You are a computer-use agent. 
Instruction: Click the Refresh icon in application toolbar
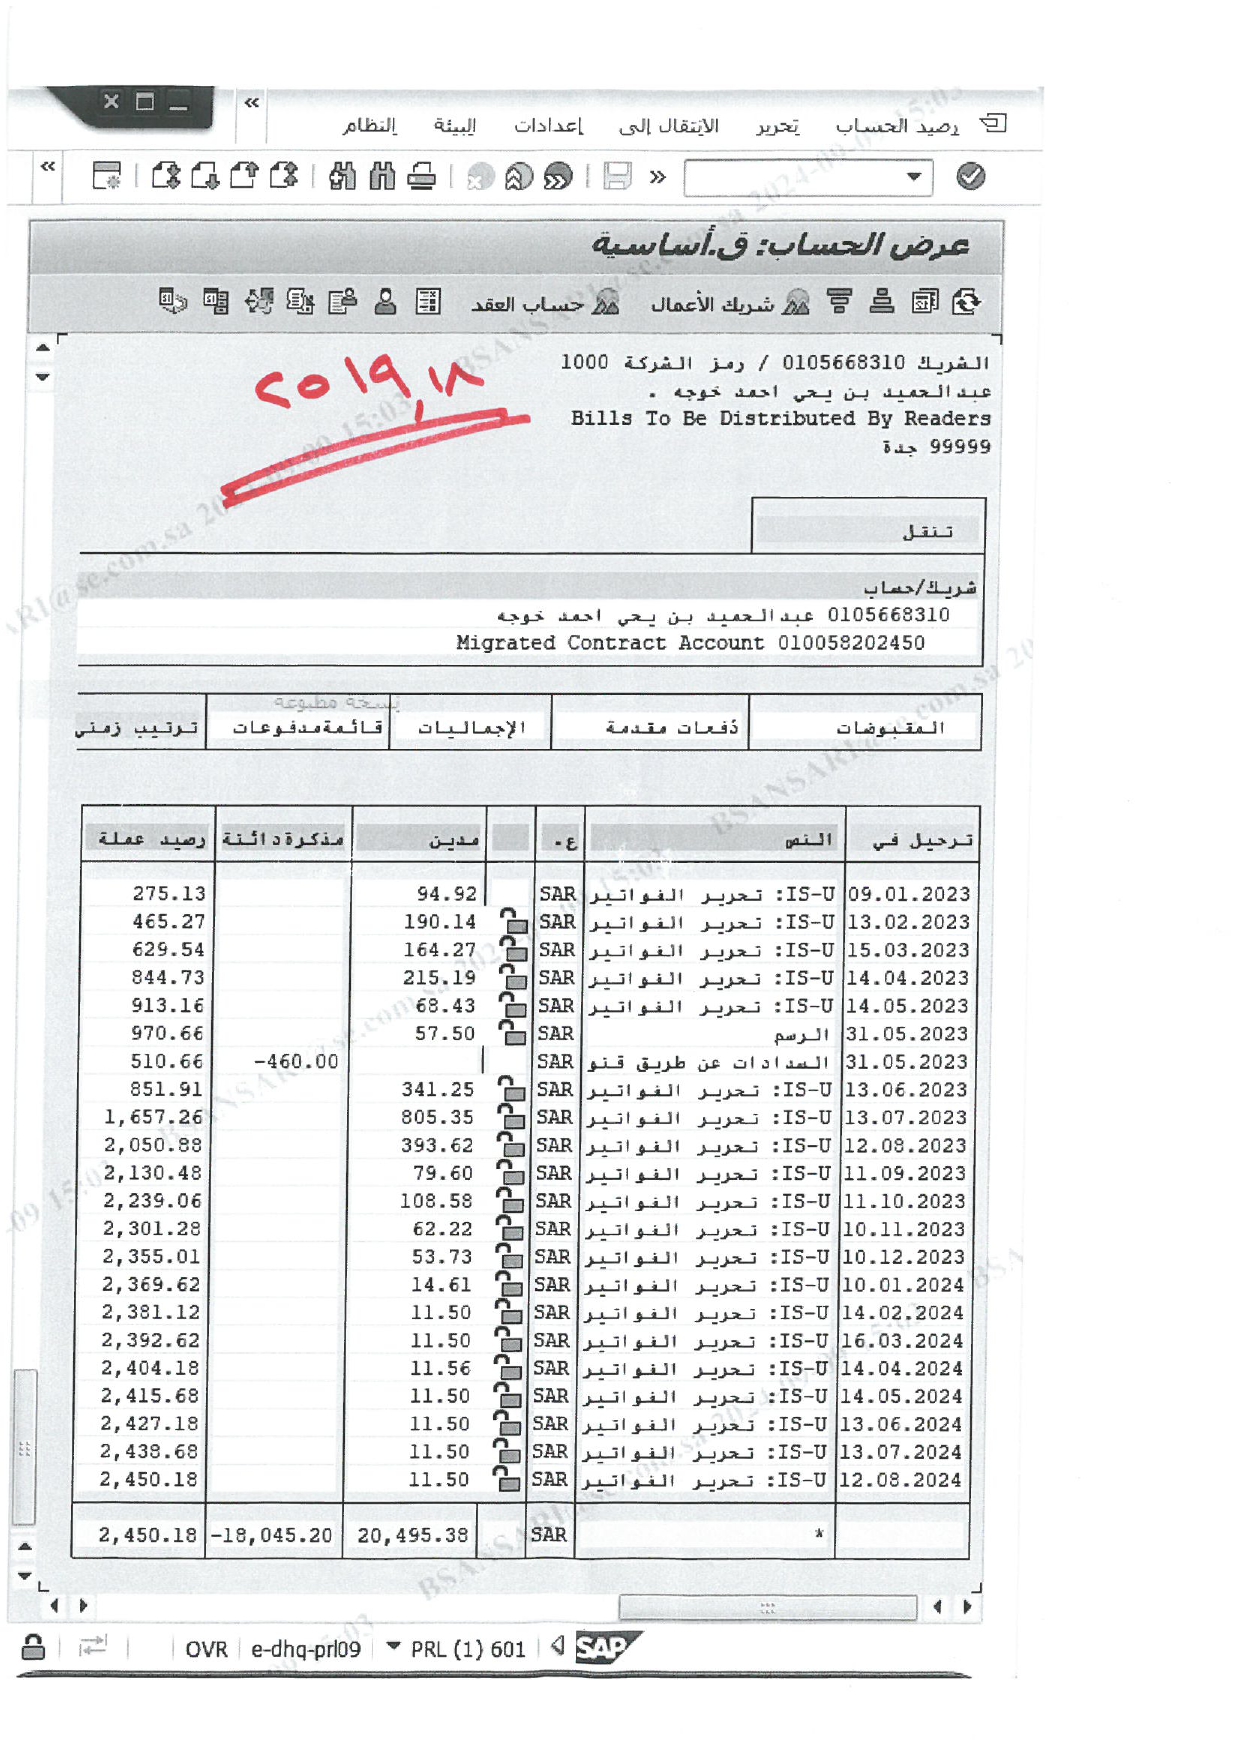point(966,302)
